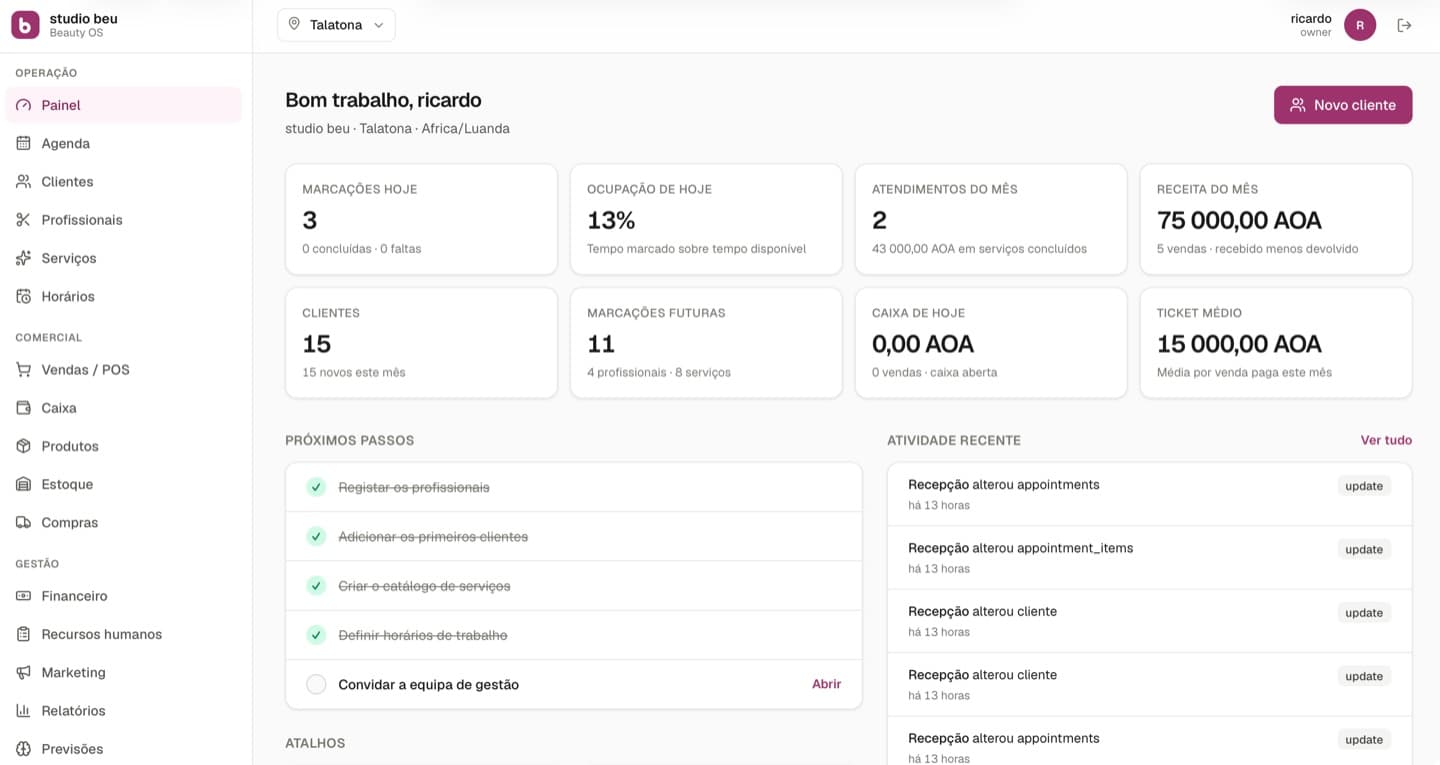Toggle the 'Criar o catálogo de serviços' checkmark
Screen dimensions: 1440x765
316,585
